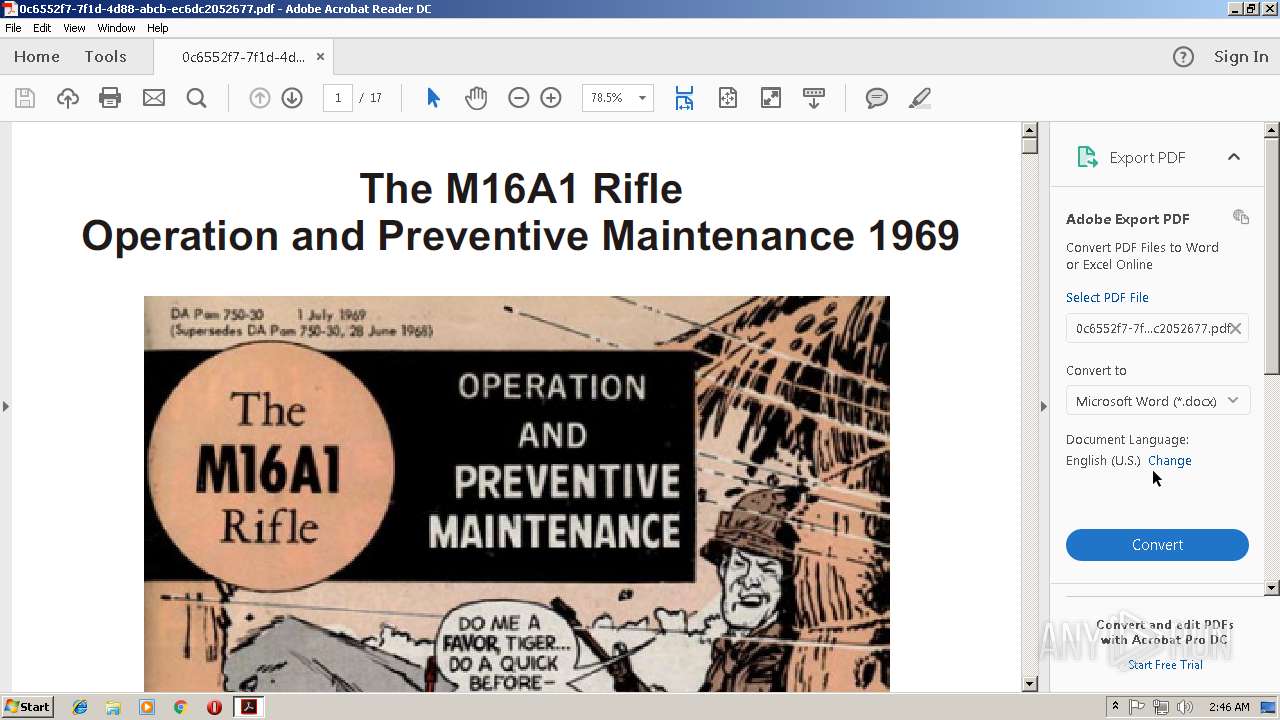Go to next page arrow
Viewport: 1280px width, 720px height.
pos(292,98)
